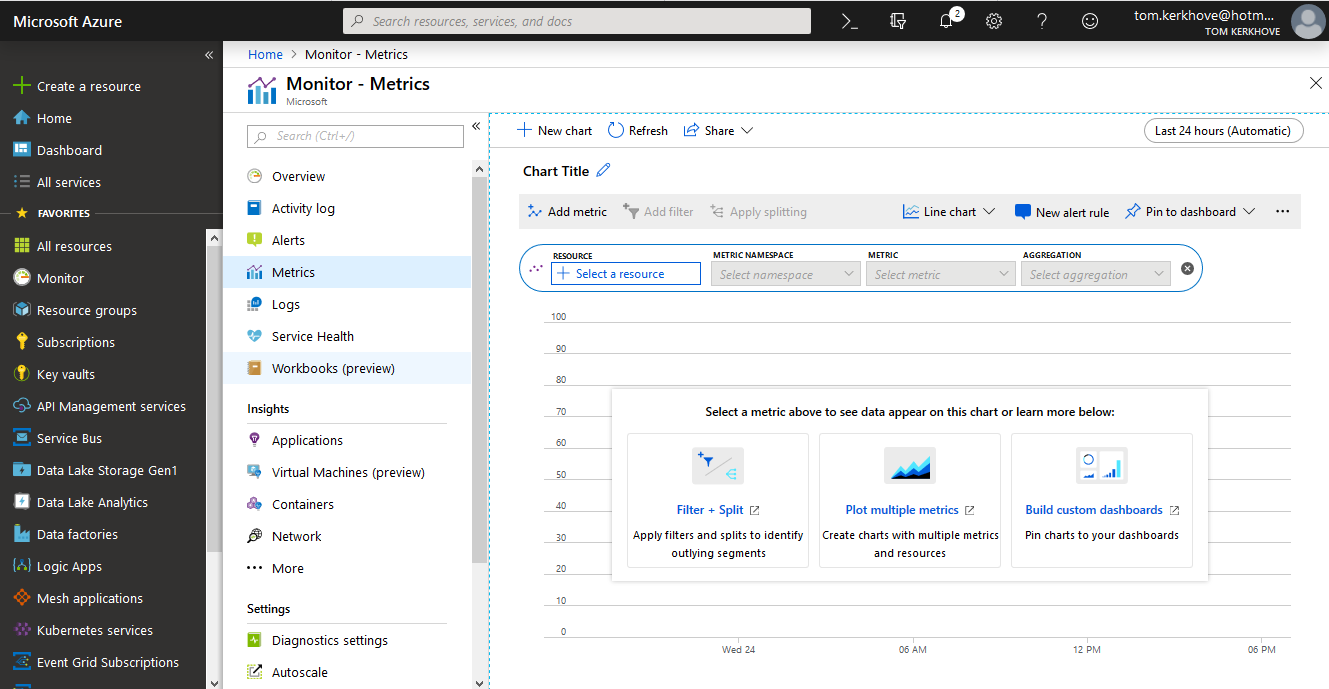This screenshot has width=1329, height=689.
Task: Open the help question mark icon
Action: [x=1042, y=21]
